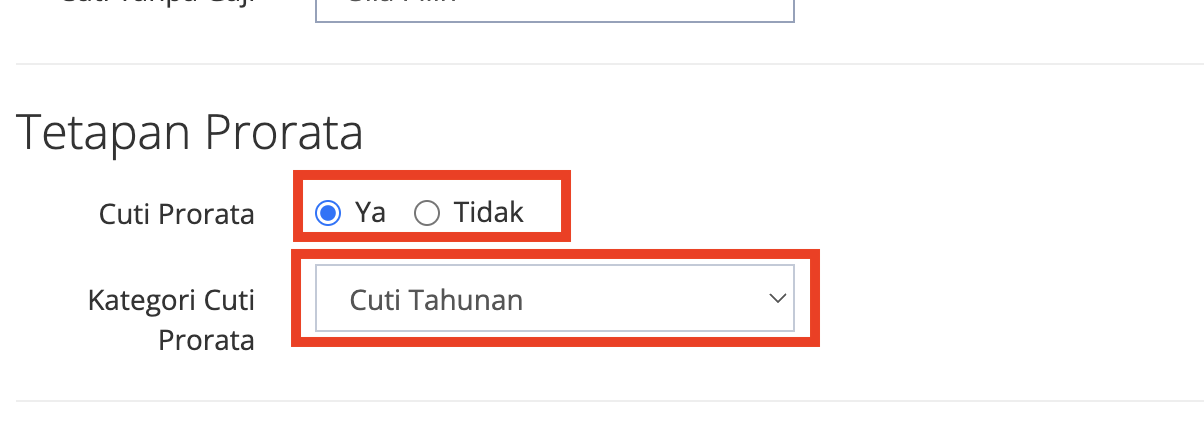The height and width of the screenshot is (446, 1204).
Task: Click the "Ya" option label text
Action: 370,213
